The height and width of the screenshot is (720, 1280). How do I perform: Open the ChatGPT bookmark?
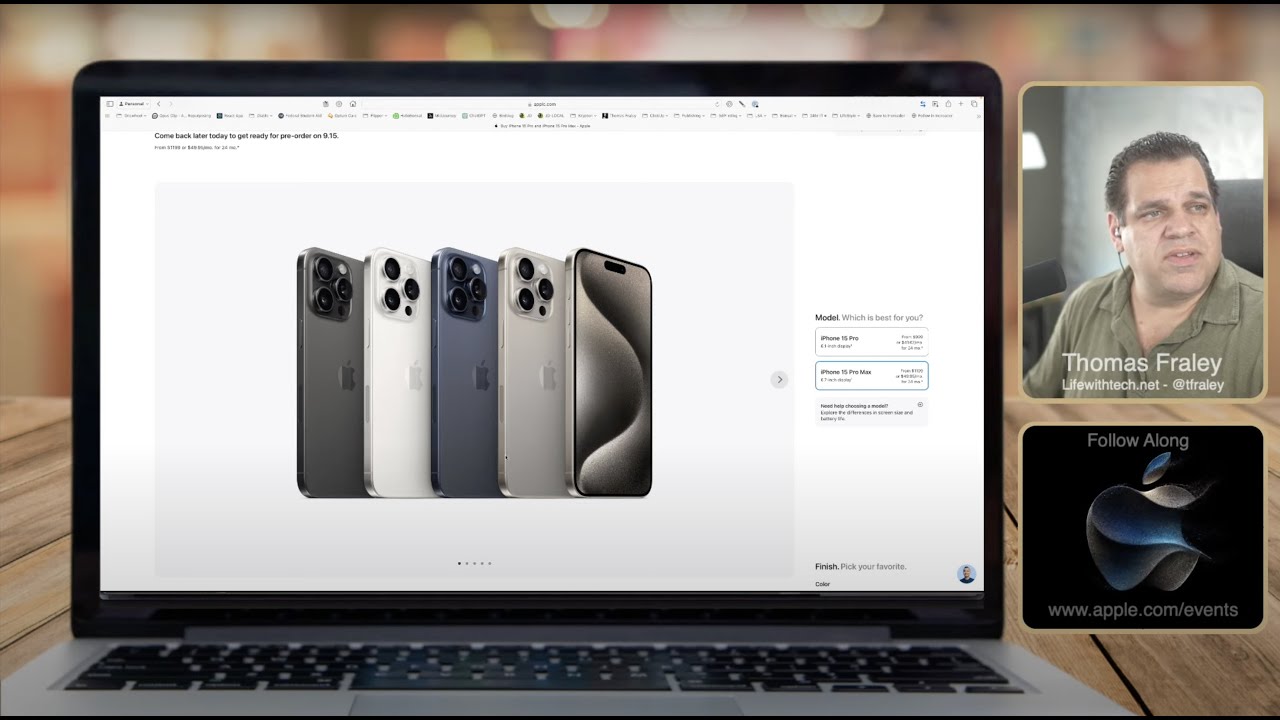click(474, 116)
